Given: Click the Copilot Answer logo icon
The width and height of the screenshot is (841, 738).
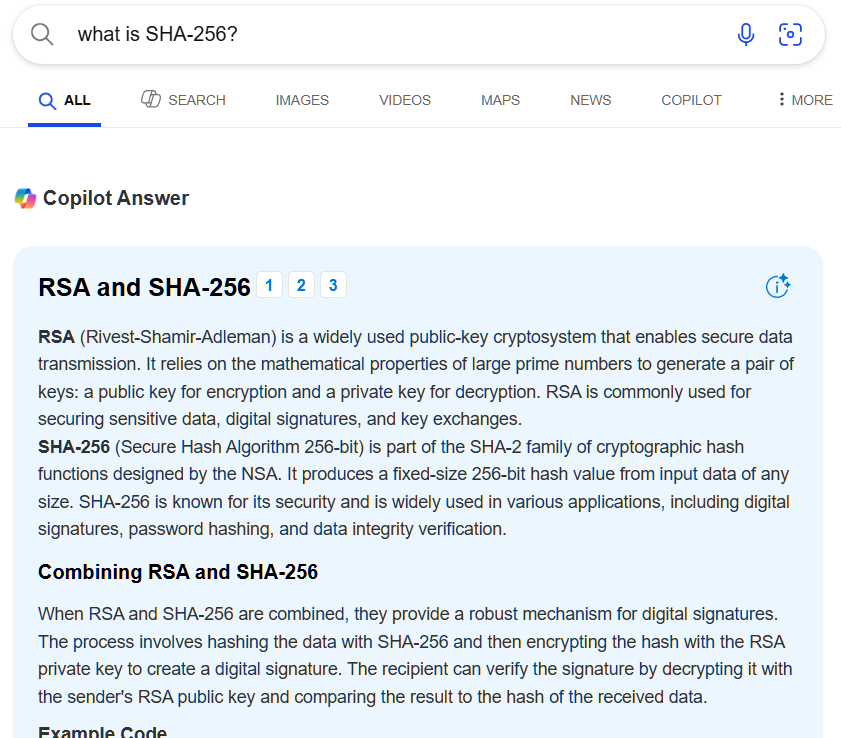Looking at the screenshot, I should [25, 198].
